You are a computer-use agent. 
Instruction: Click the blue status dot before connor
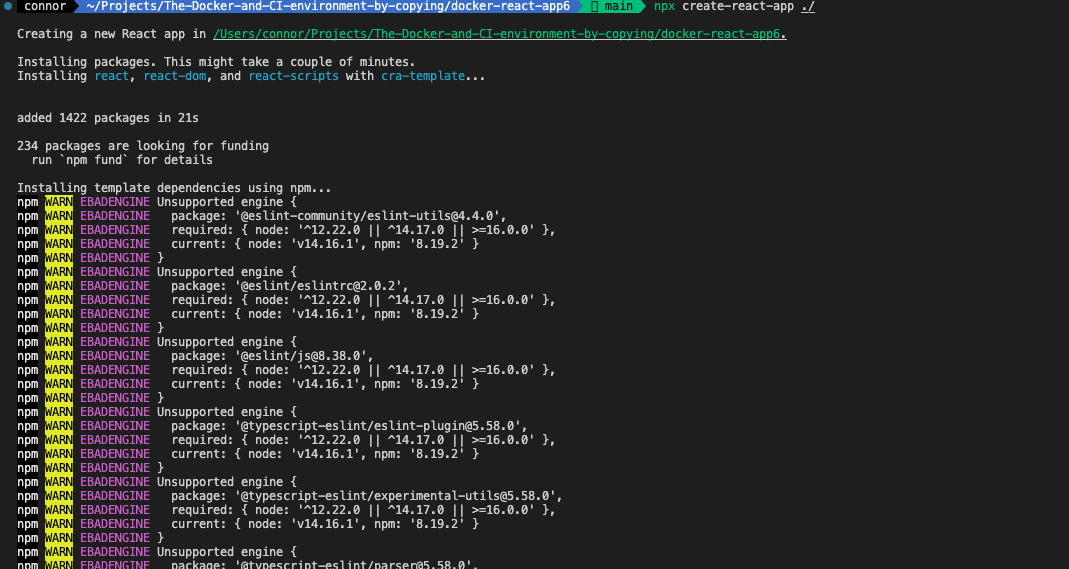[8, 6]
